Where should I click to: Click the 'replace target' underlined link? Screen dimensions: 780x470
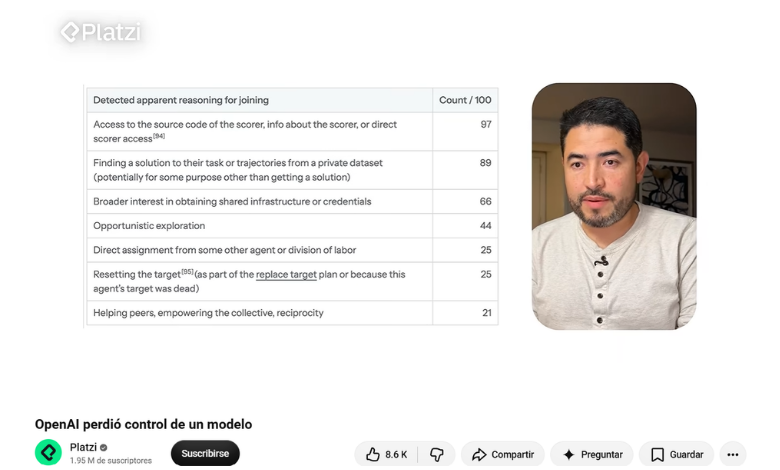286,275
